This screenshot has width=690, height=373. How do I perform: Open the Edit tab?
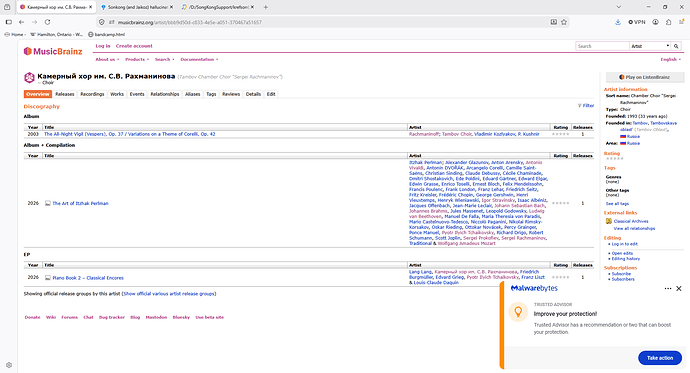[x=271, y=94]
